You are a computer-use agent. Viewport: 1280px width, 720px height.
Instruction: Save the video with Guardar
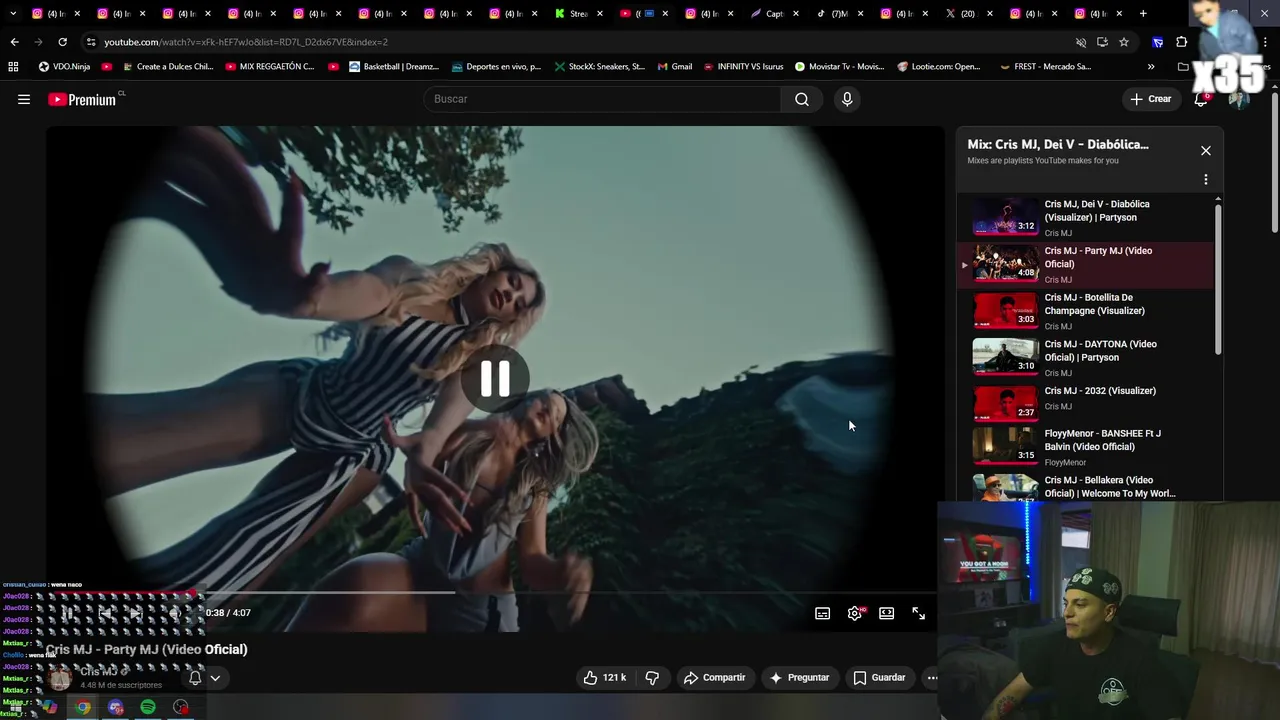point(879,677)
